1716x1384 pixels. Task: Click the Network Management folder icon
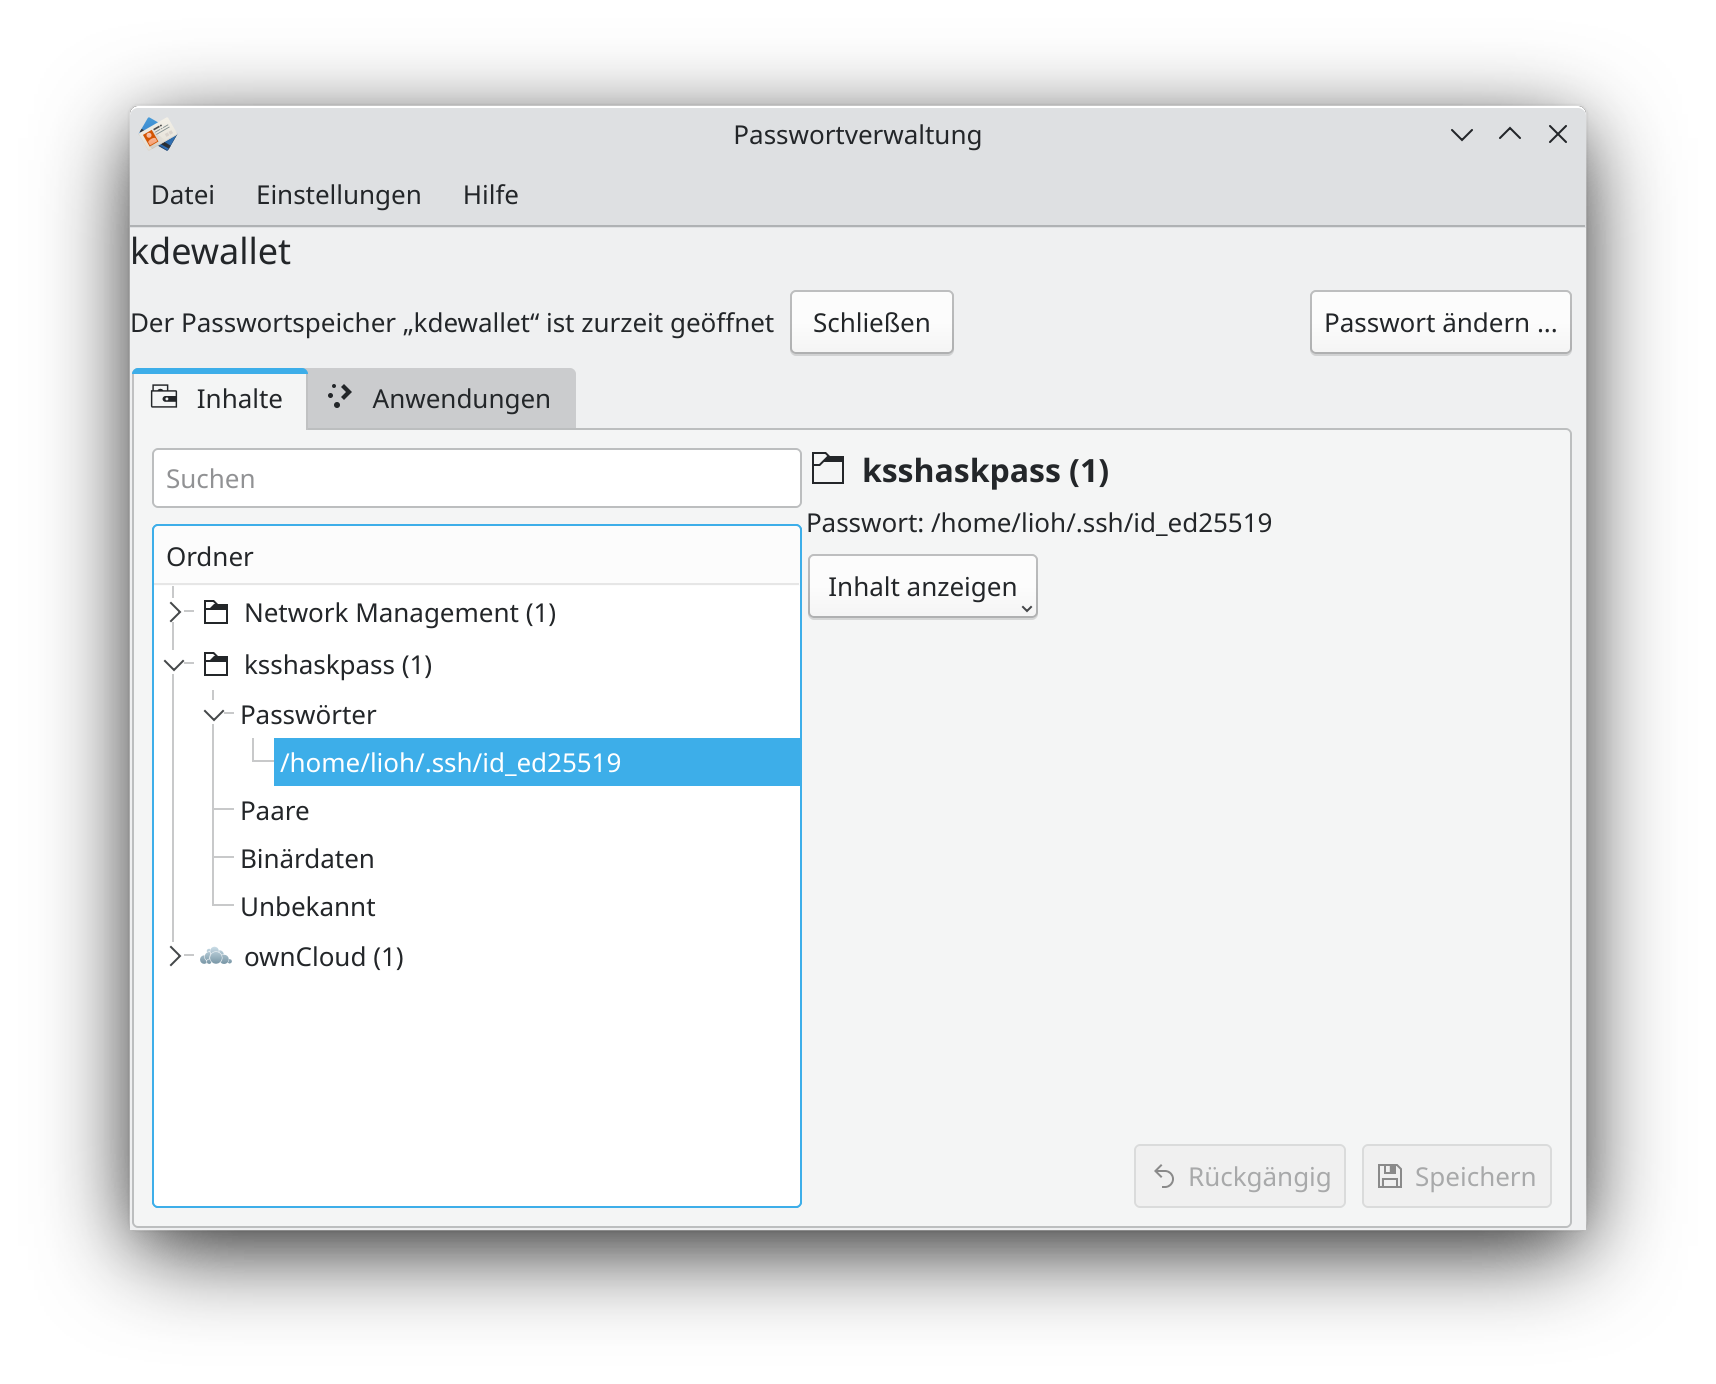pos(216,612)
